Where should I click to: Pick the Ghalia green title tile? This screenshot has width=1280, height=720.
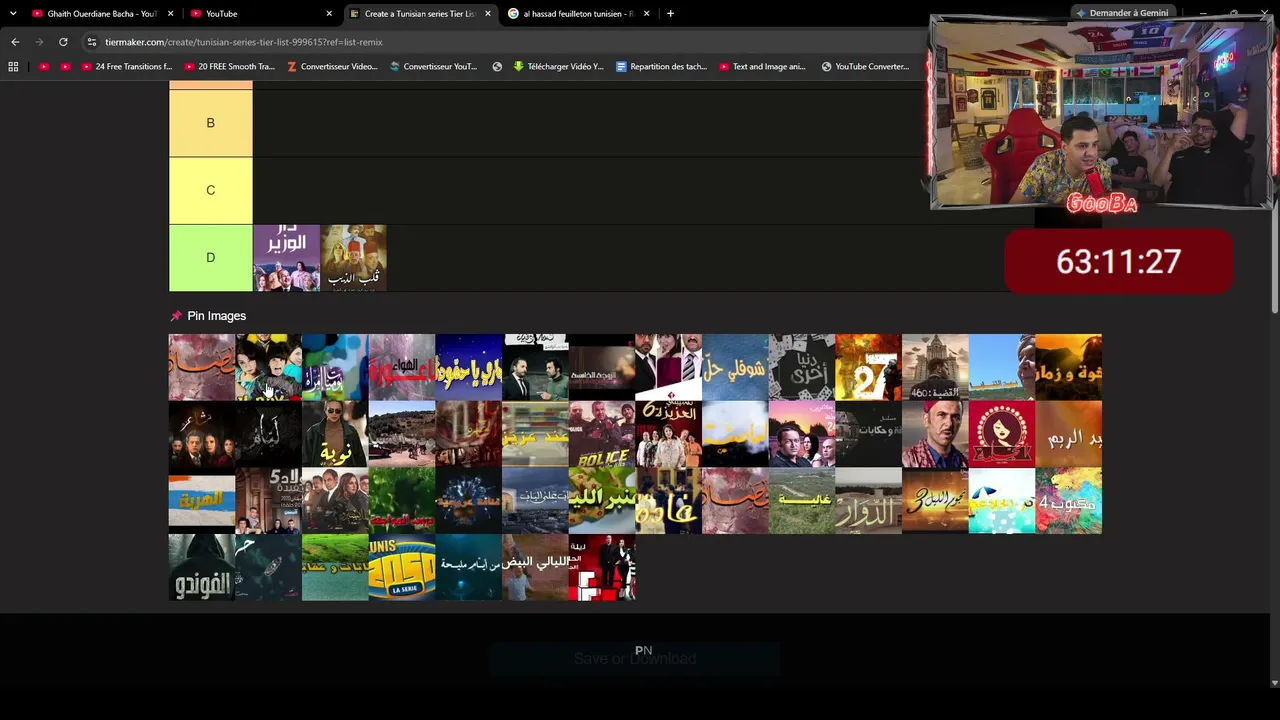802,501
